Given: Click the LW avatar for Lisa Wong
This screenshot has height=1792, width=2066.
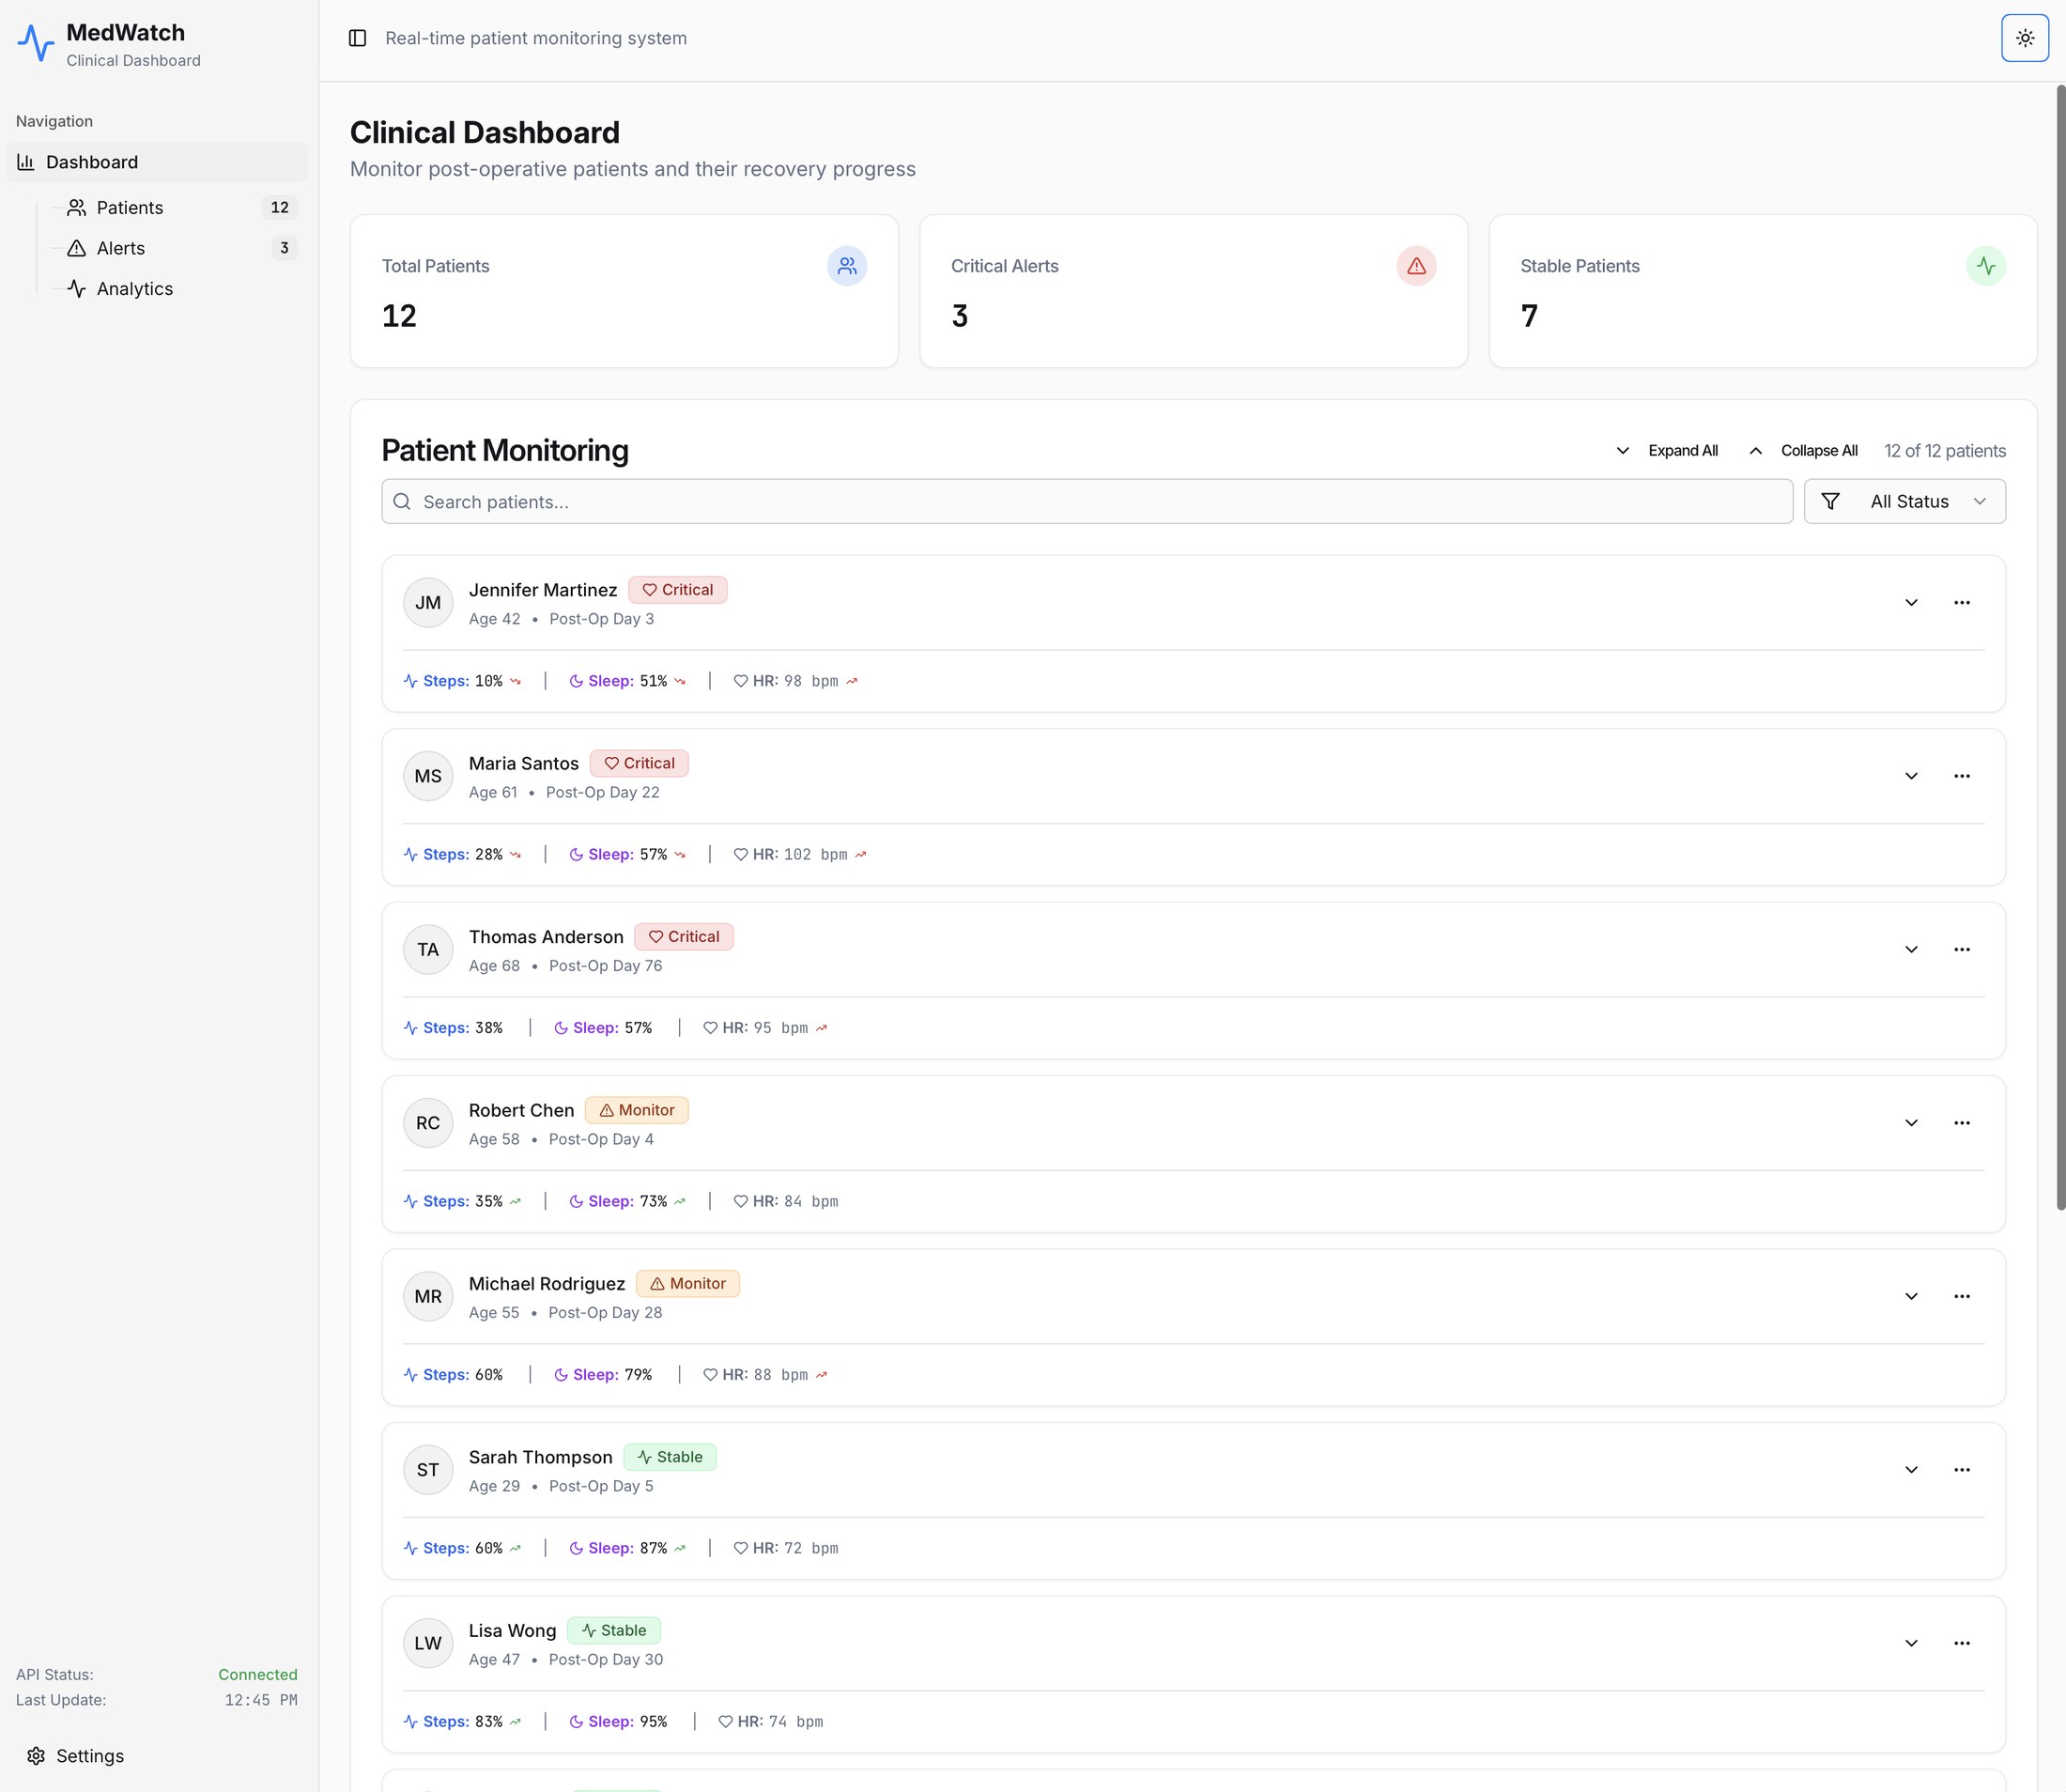Looking at the screenshot, I should [x=428, y=1644].
